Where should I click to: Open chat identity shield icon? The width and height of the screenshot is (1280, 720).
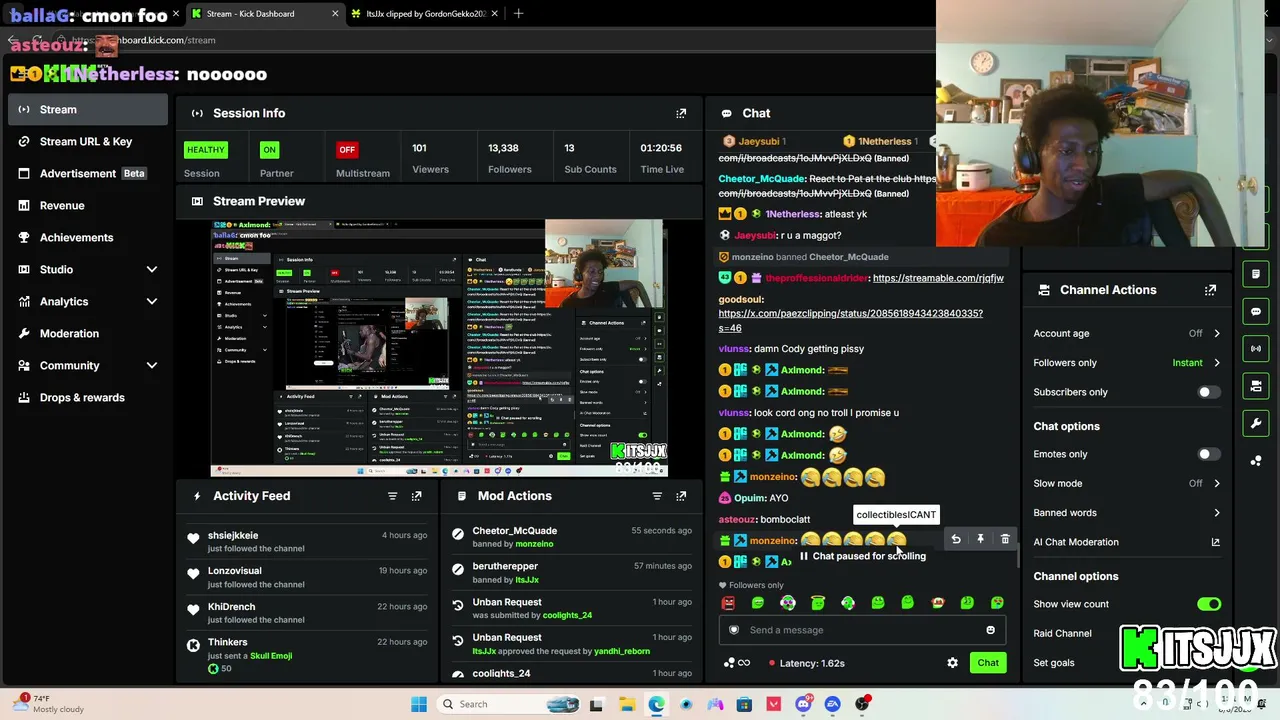click(x=734, y=630)
